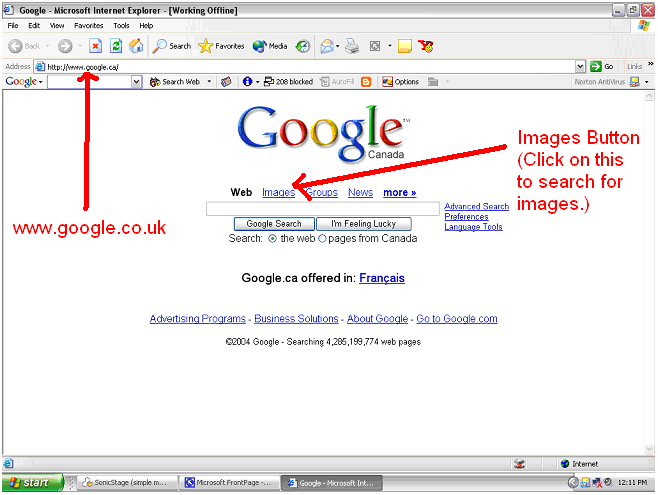Click the News link
Screen dimensions: 658x495
pos(360,192)
